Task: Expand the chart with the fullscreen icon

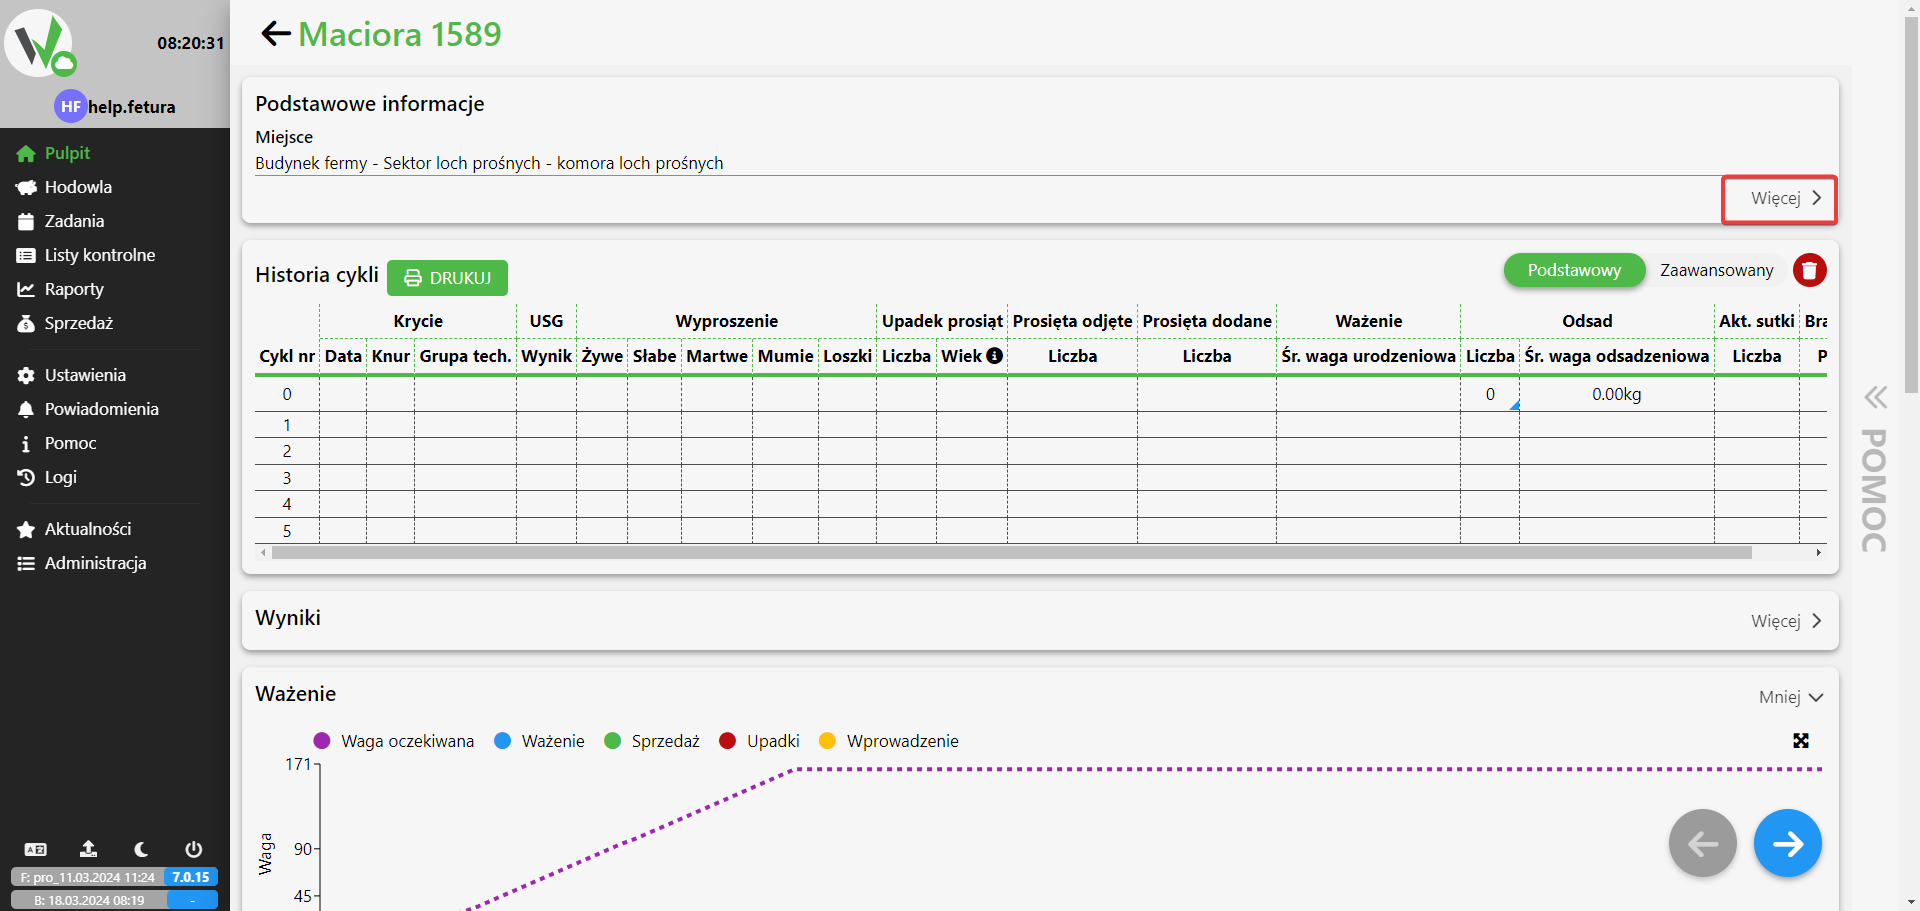Action: coord(1800,741)
